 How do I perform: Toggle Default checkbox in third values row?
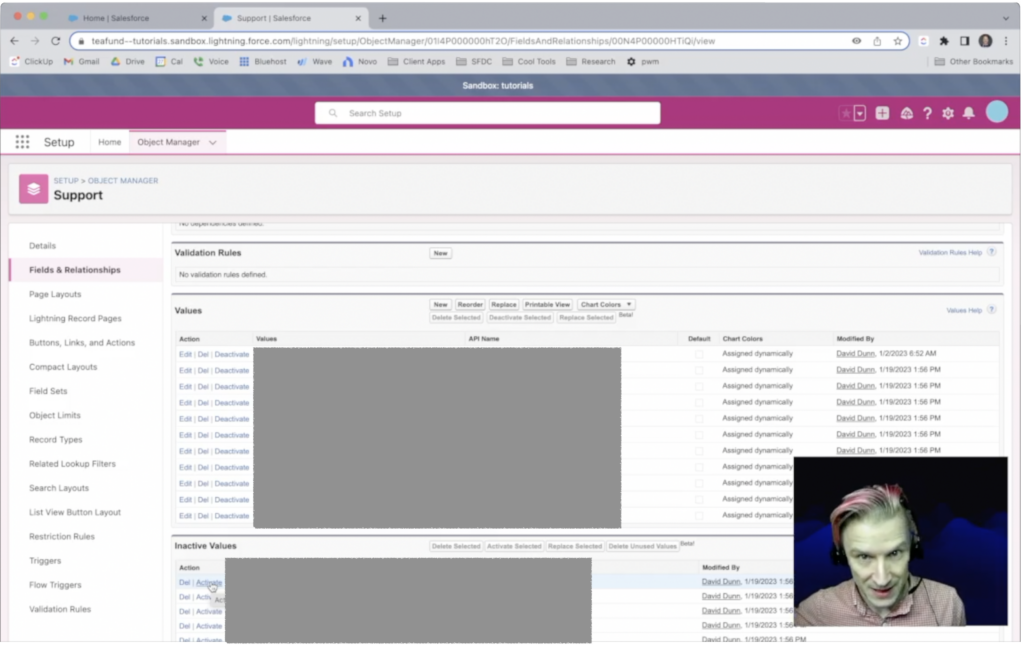pyautogui.click(x=699, y=386)
